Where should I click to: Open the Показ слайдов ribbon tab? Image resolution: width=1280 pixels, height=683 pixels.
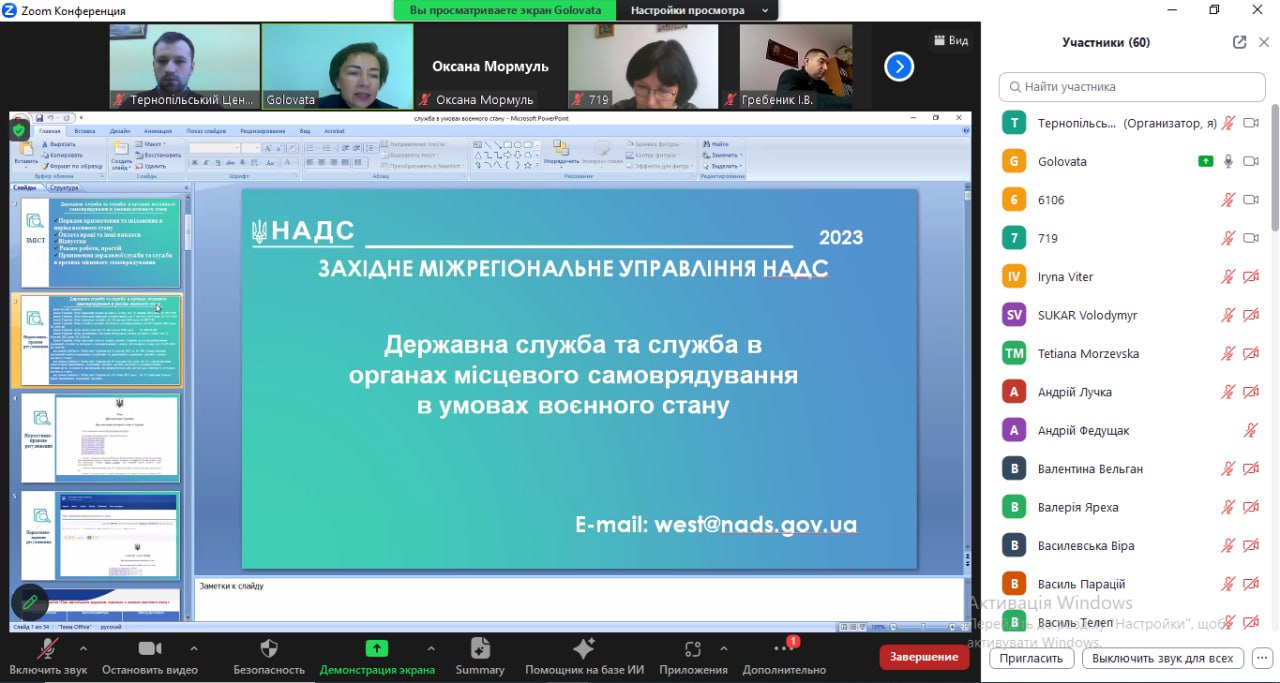pyautogui.click(x=207, y=131)
